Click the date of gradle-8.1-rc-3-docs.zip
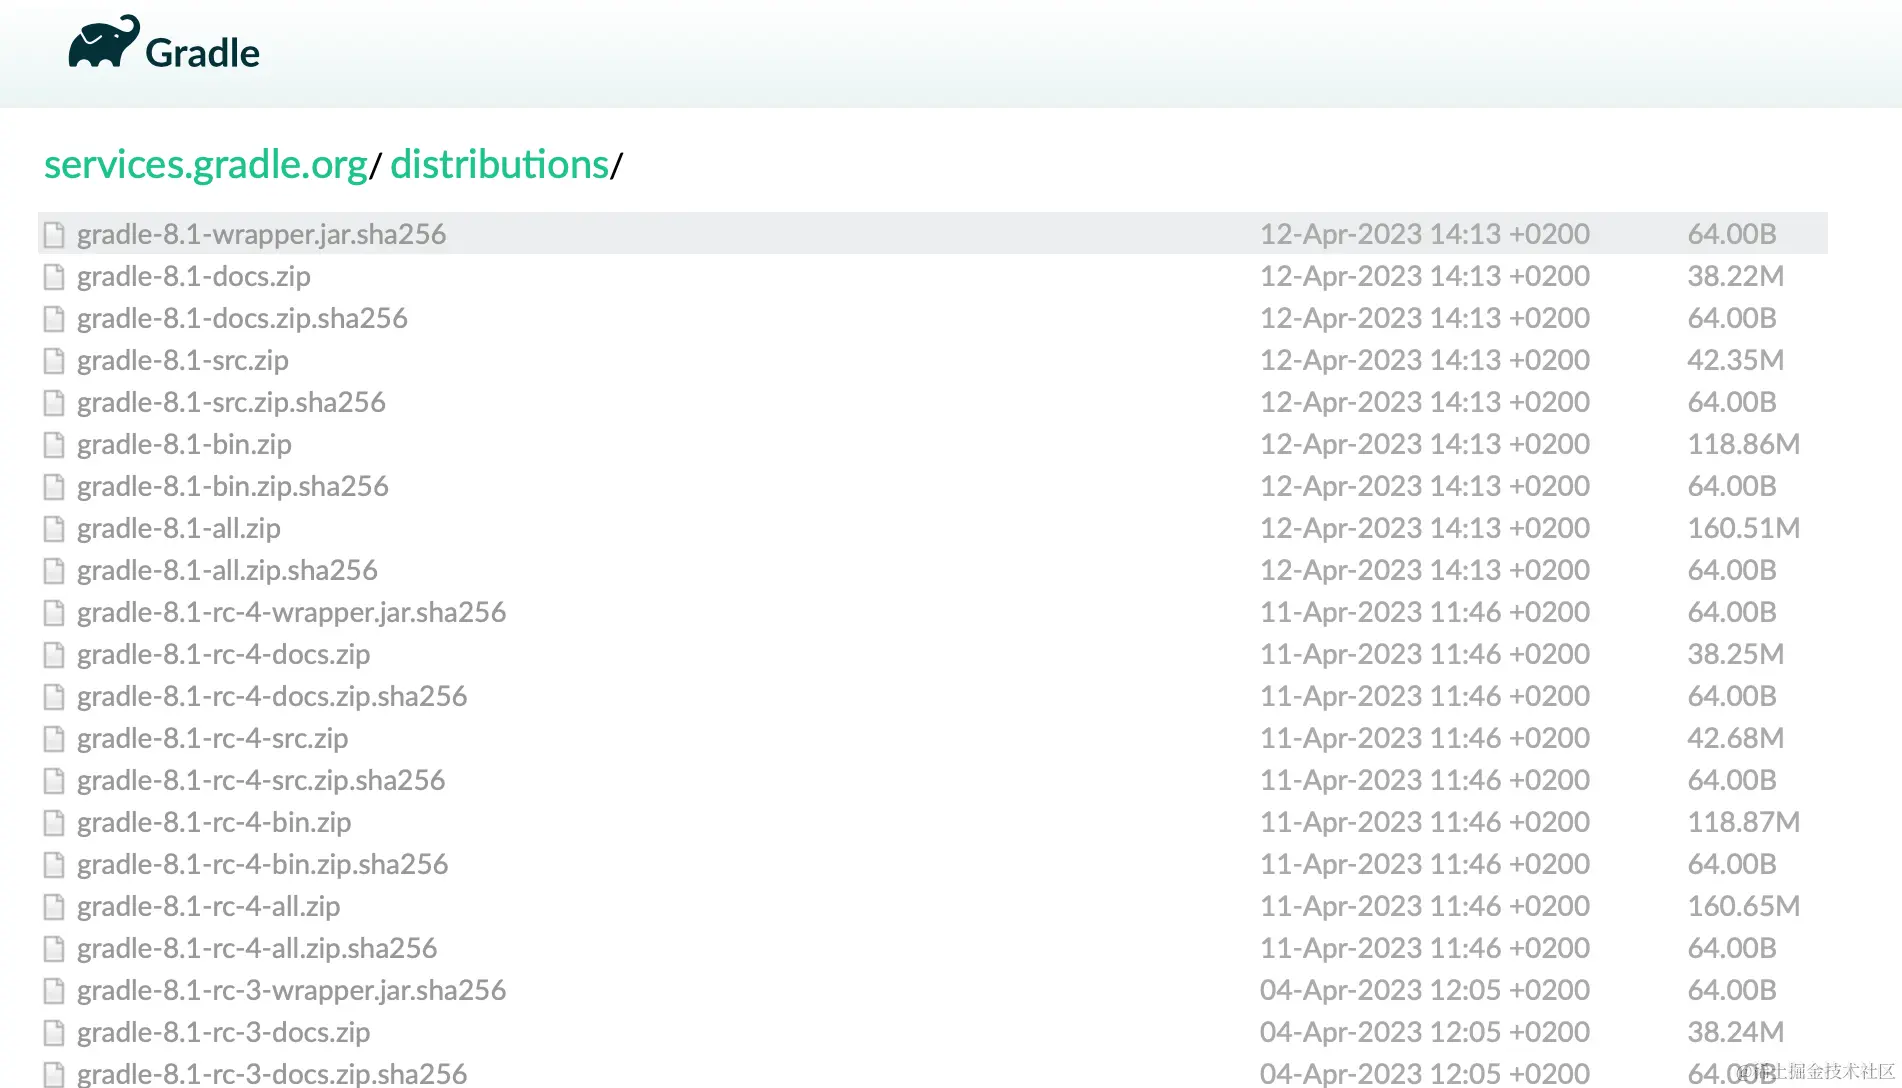This screenshot has width=1902, height=1088. 1425,1032
